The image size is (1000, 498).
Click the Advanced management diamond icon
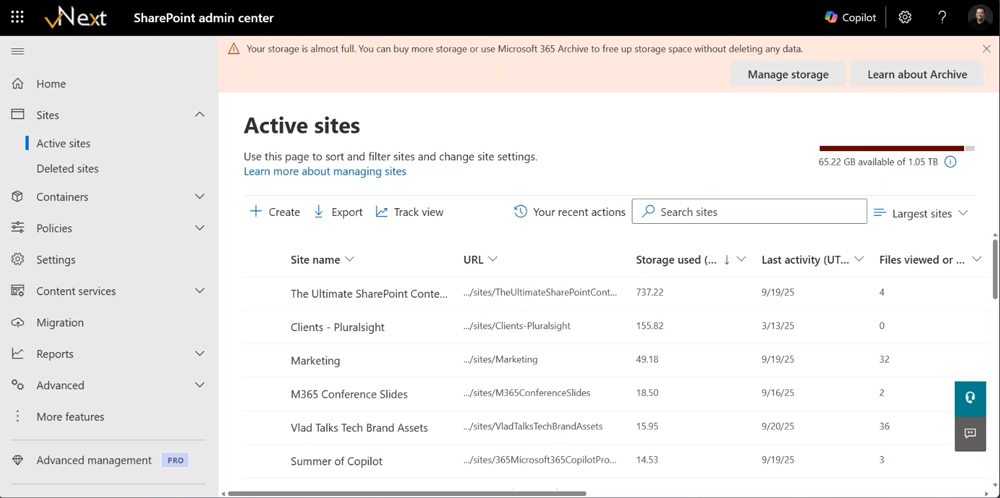coord(18,460)
